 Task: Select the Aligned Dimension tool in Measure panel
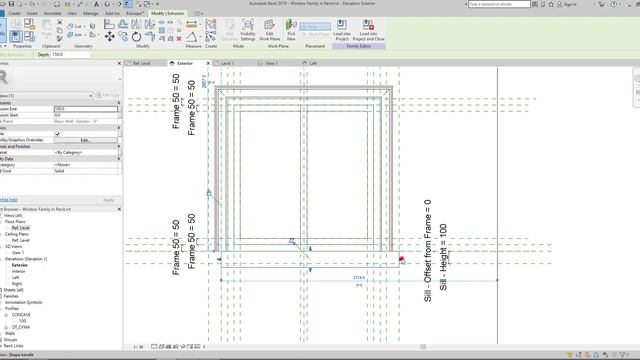coord(191,24)
